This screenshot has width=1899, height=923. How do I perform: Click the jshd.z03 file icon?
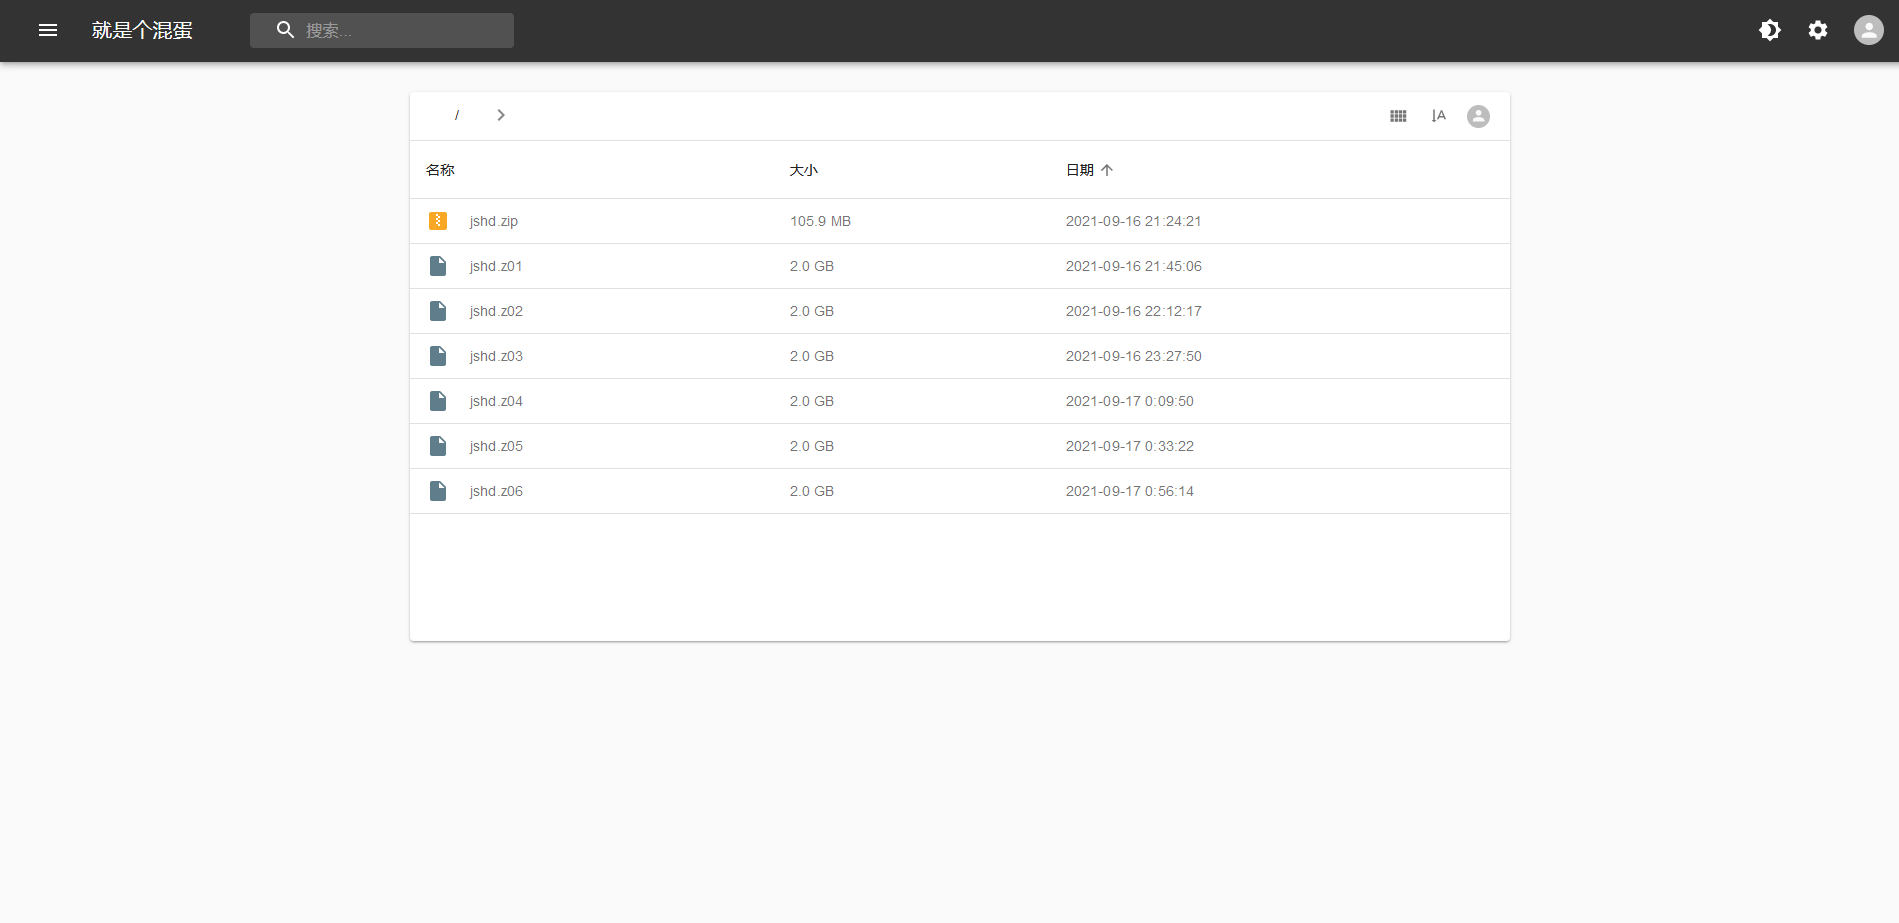pyautogui.click(x=438, y=356)
